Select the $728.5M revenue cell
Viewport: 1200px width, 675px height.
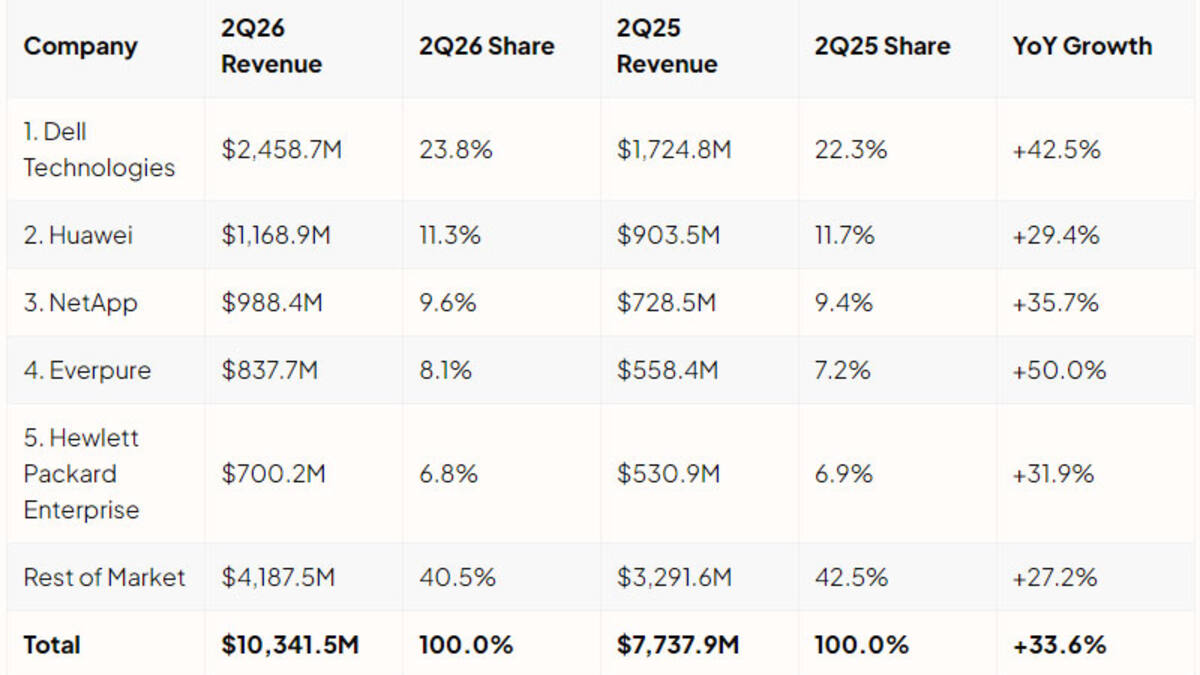click(666, 302)
